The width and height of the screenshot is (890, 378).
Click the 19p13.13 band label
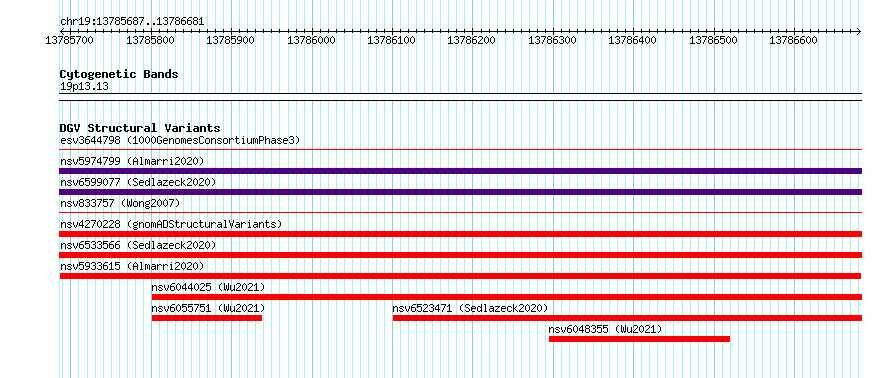(x=84, y=86)
